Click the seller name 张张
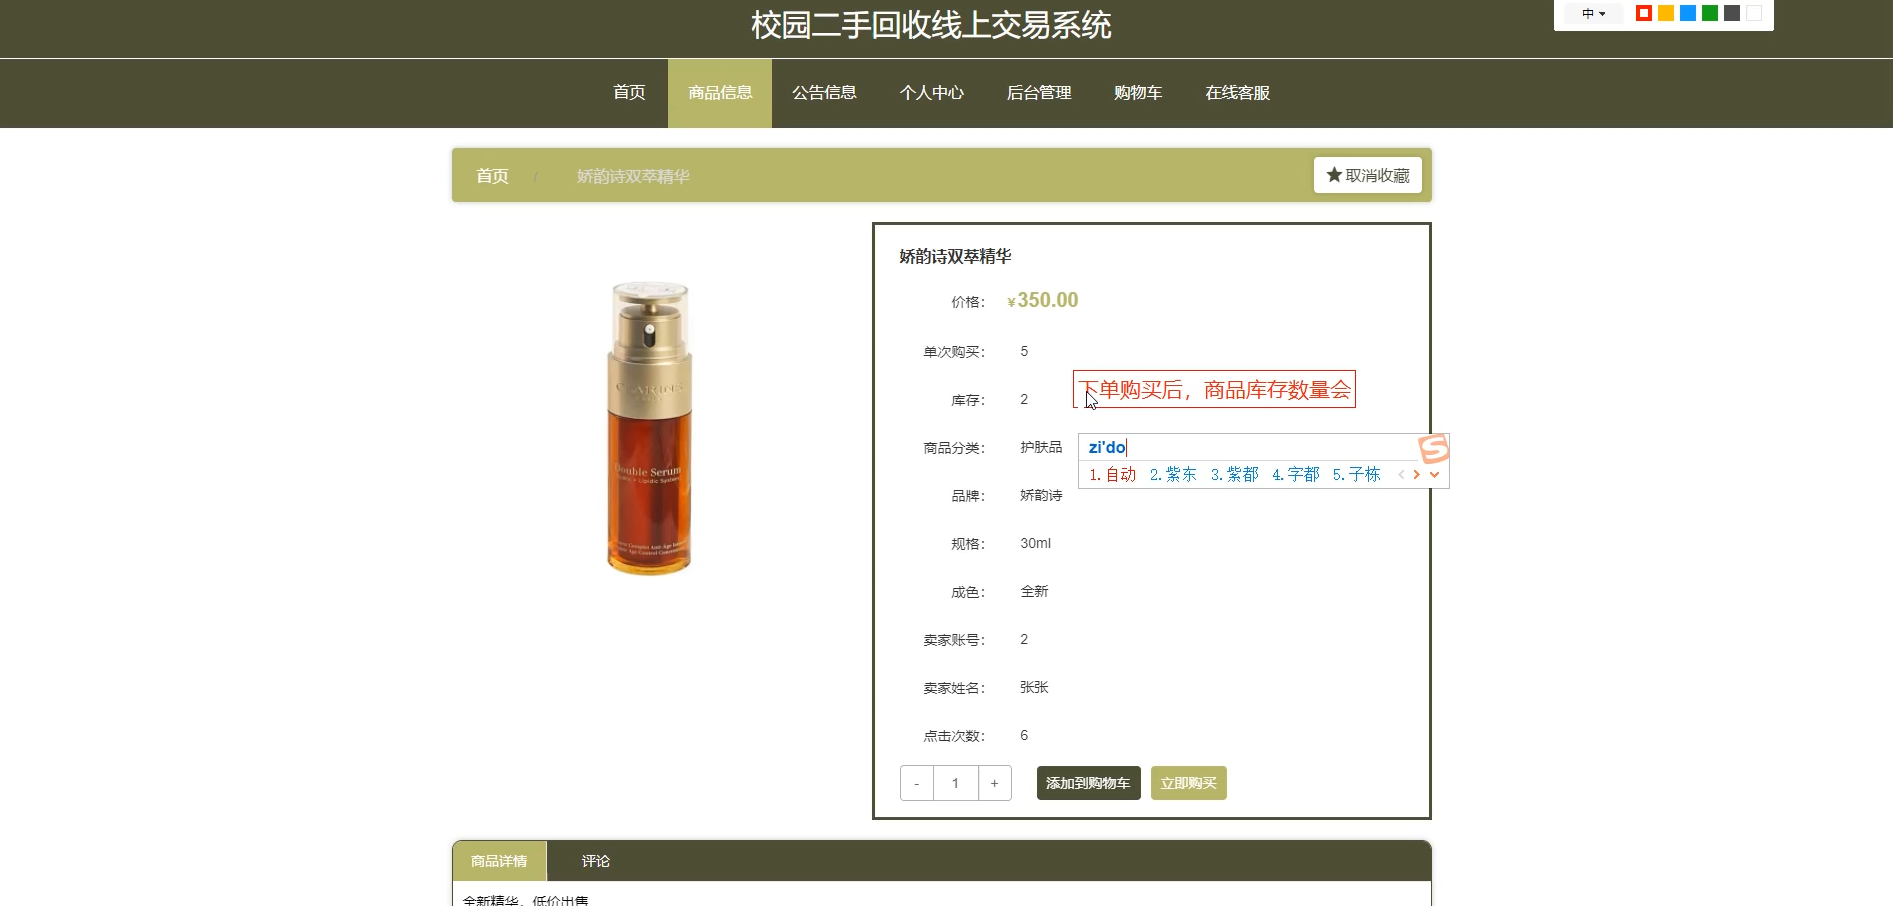Viewport: 1893px width, 906px height. coord(1034,687)
